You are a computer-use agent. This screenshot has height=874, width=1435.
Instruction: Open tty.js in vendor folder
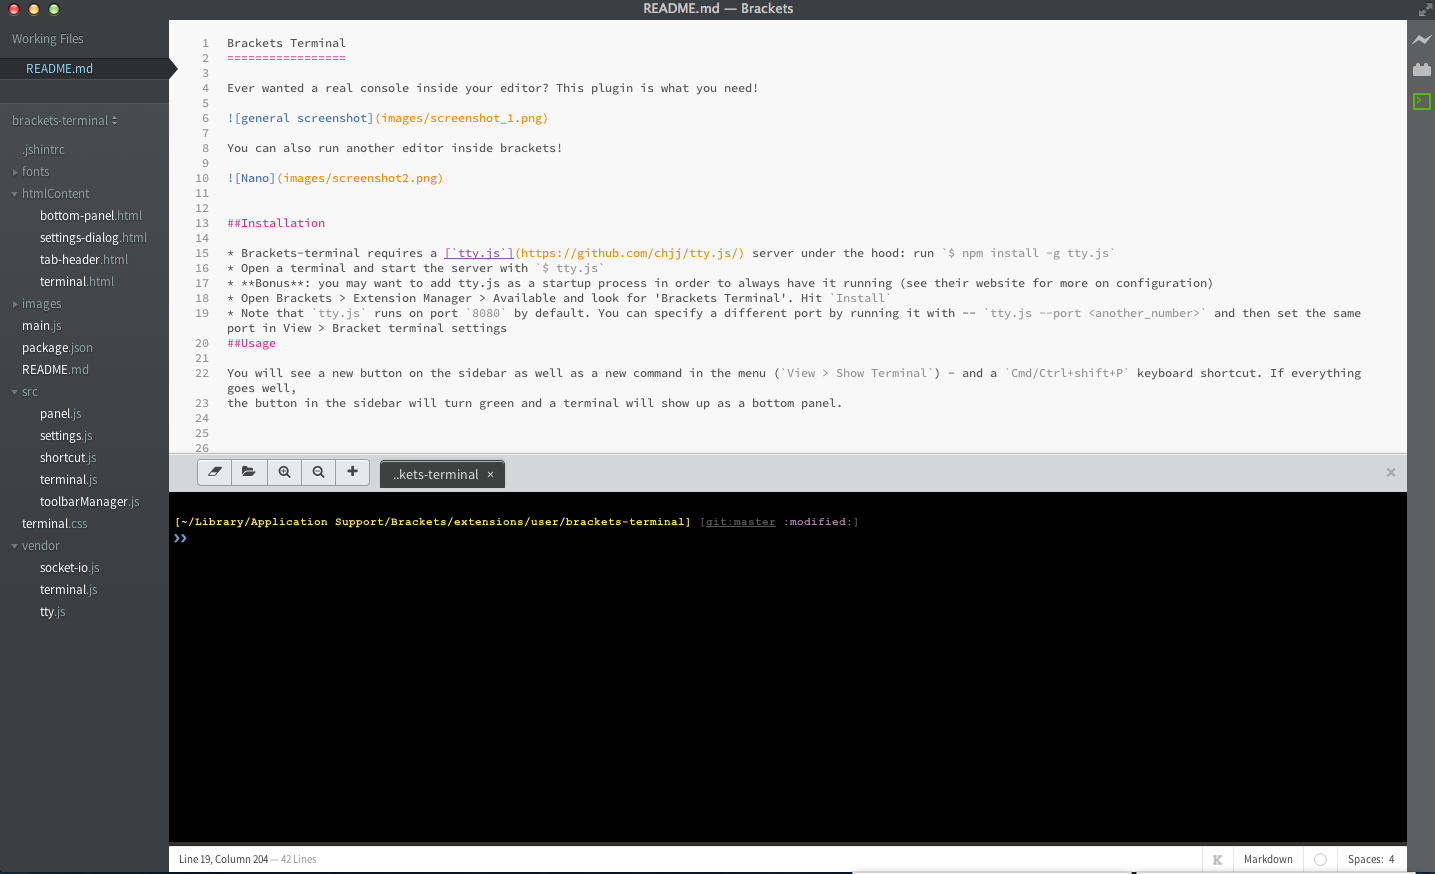[x=52, y=612]
